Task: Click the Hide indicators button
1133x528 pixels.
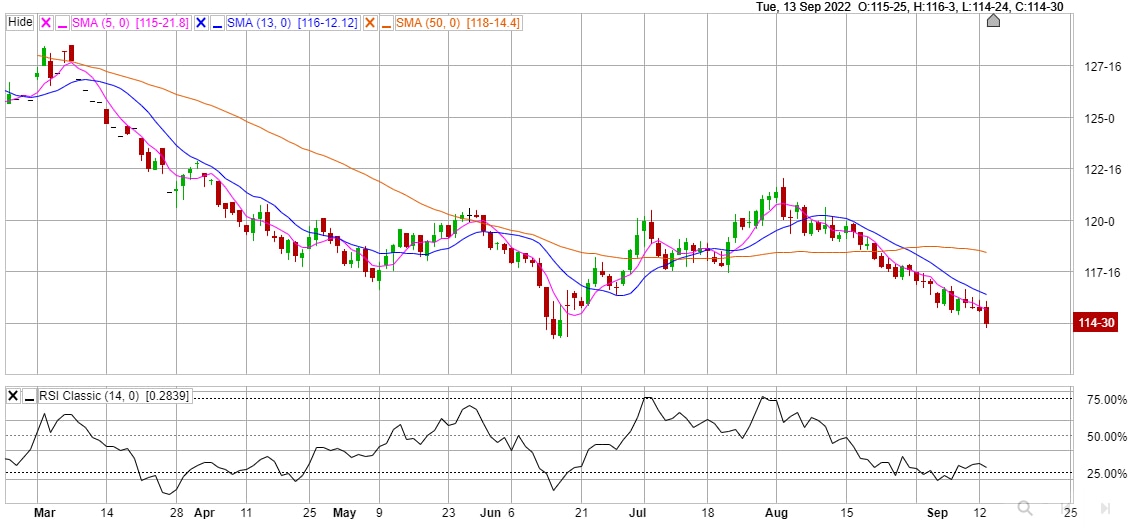Action: click(20, 22)
